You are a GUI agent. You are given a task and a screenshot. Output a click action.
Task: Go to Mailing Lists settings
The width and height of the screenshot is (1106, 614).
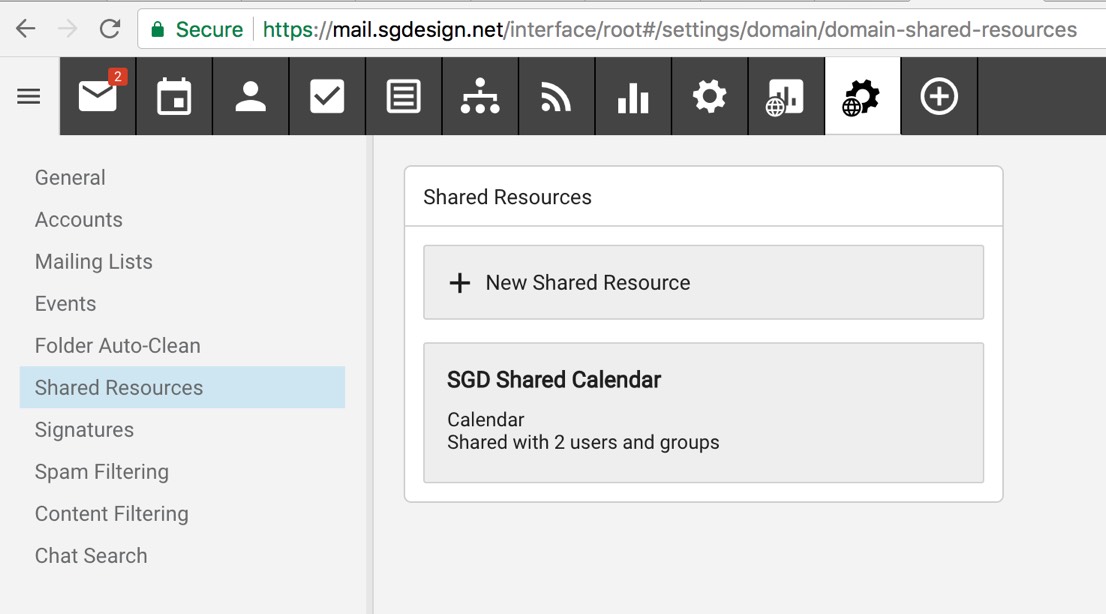coord(94,262)
